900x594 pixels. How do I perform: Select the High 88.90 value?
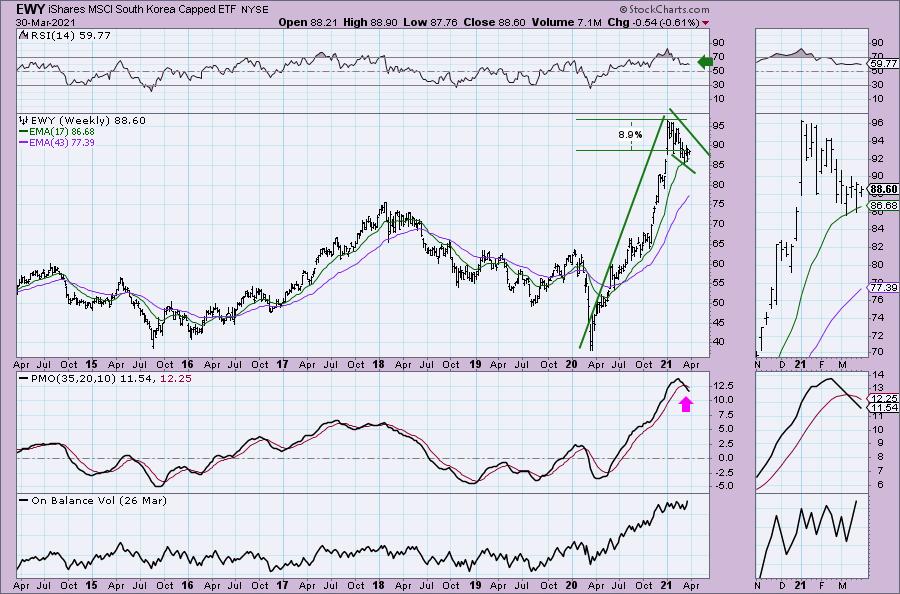click(x=370, y=22)
